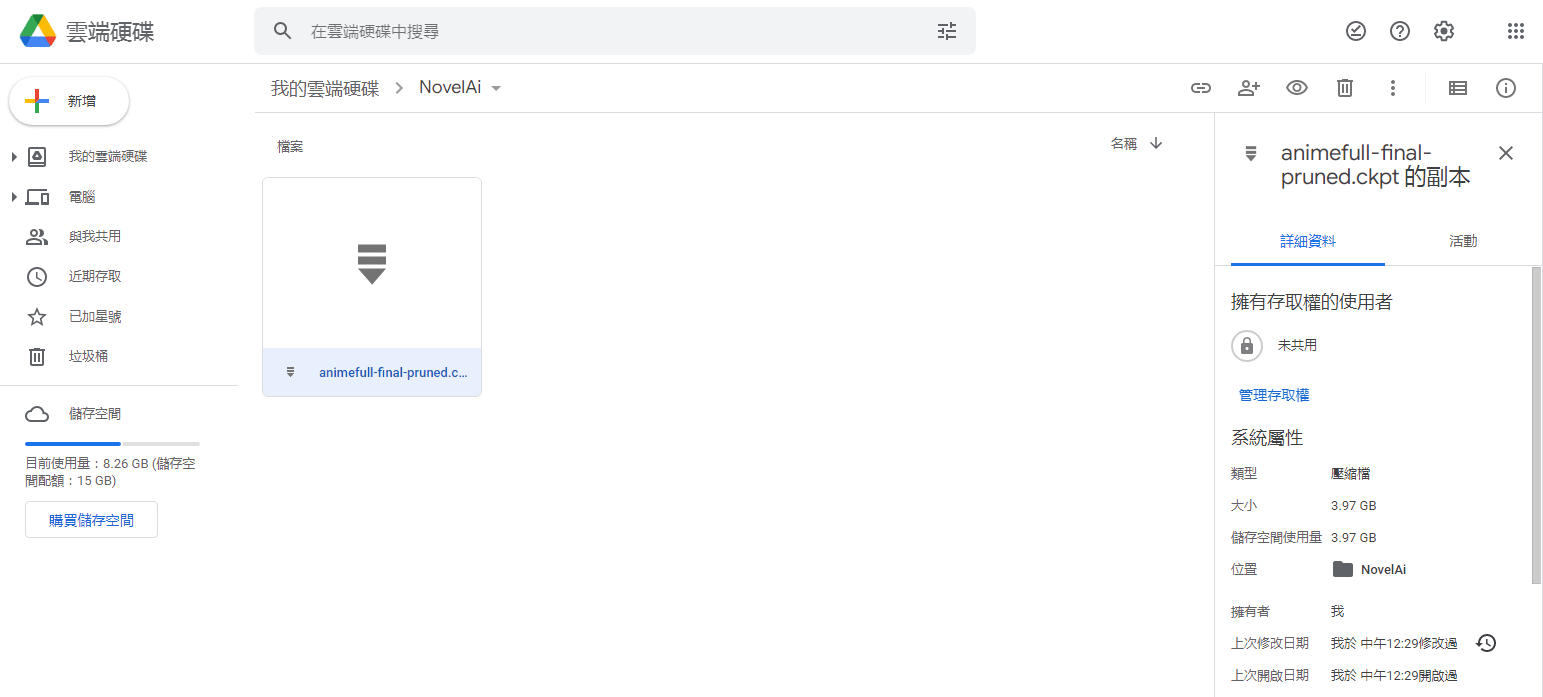Image resolution: width=1543 pixels, height=697 pixels.
Task: Move file to trash using toolbar icon
Action: pyautogui.click(x=1345, y=88)
